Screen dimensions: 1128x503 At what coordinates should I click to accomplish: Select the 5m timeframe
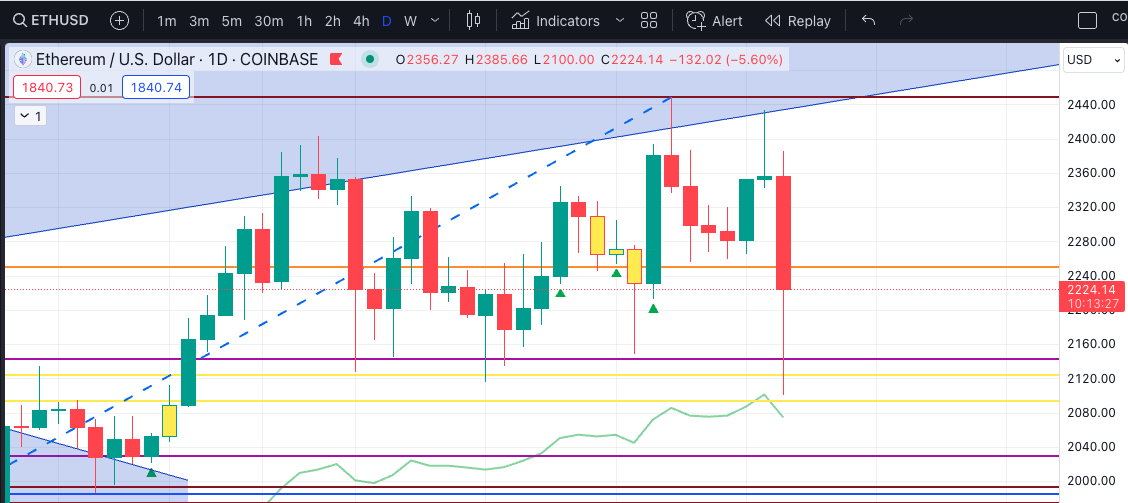pyautogui.click(x=232, y=21)
